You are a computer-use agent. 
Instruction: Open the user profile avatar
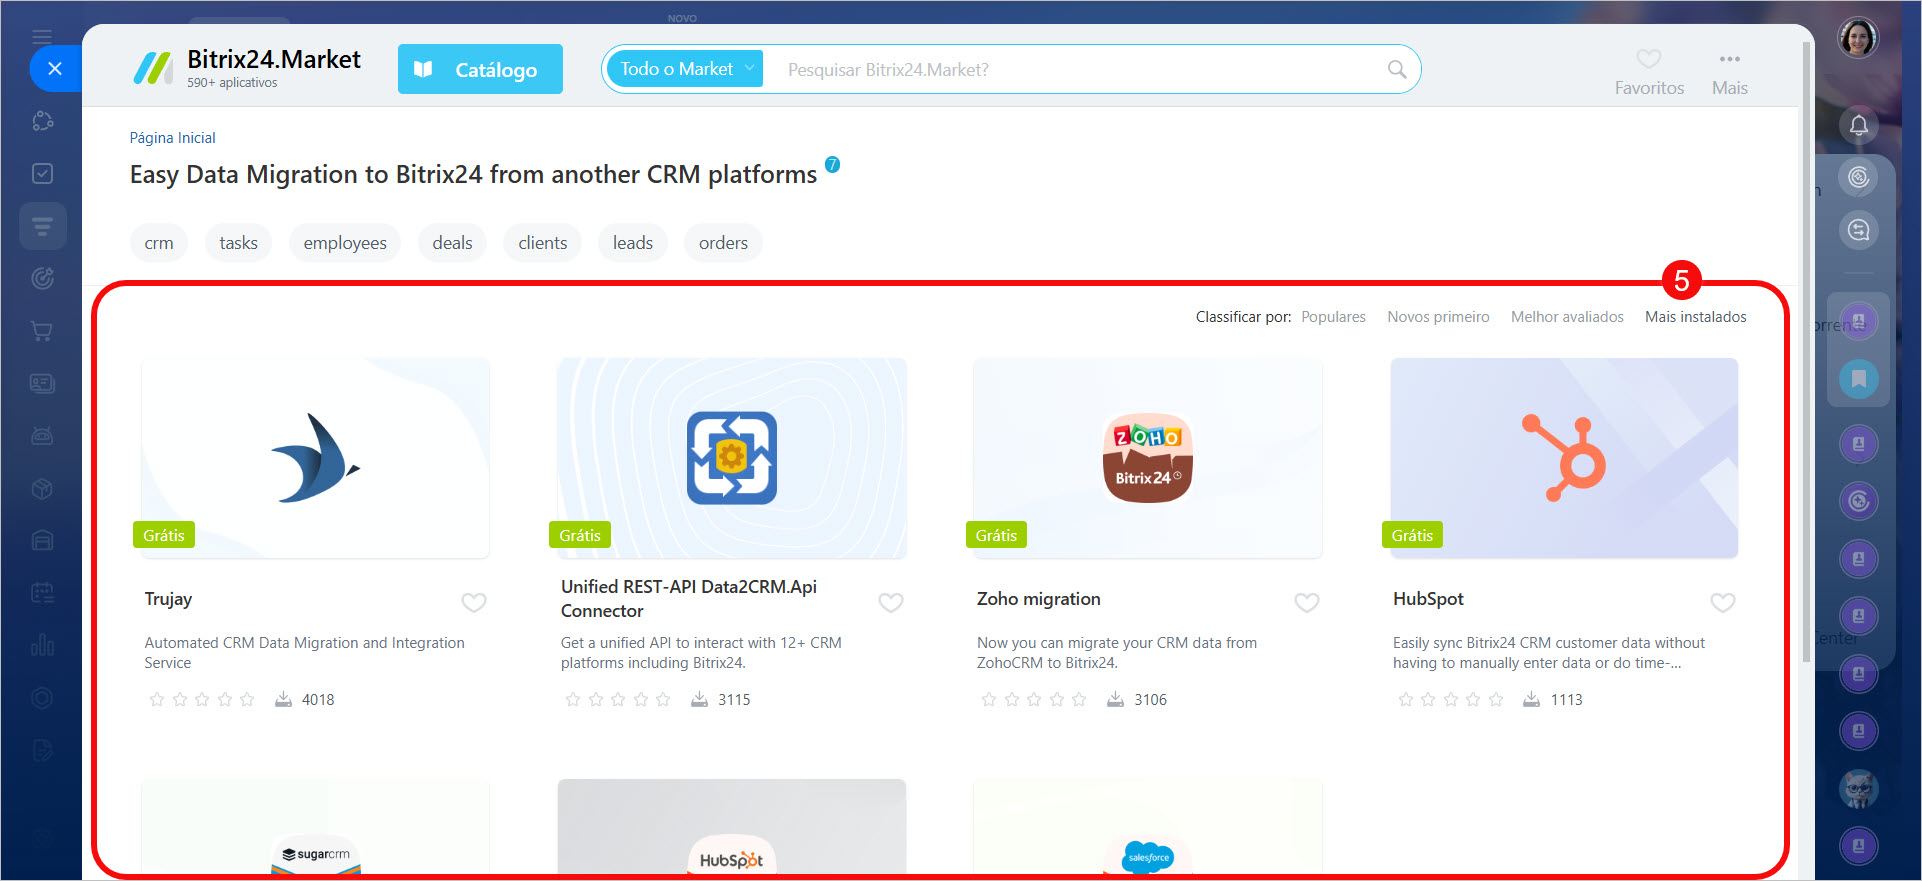point(1858,38)
